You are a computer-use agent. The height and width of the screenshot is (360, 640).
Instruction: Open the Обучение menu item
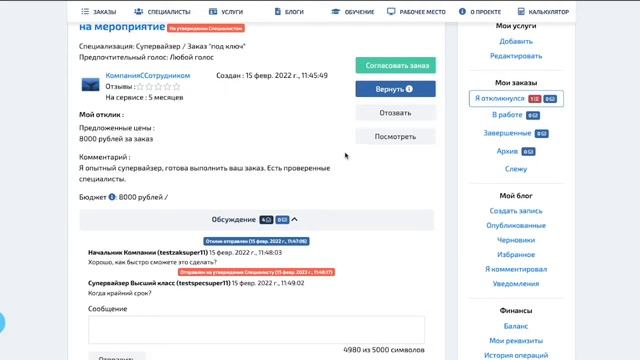(353, 12)
